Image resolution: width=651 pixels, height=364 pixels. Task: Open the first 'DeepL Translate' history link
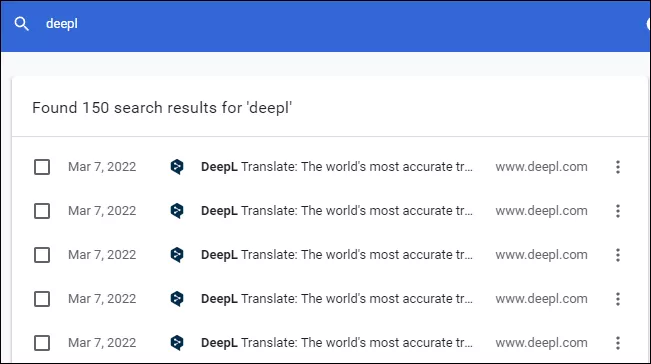point(337,167)
